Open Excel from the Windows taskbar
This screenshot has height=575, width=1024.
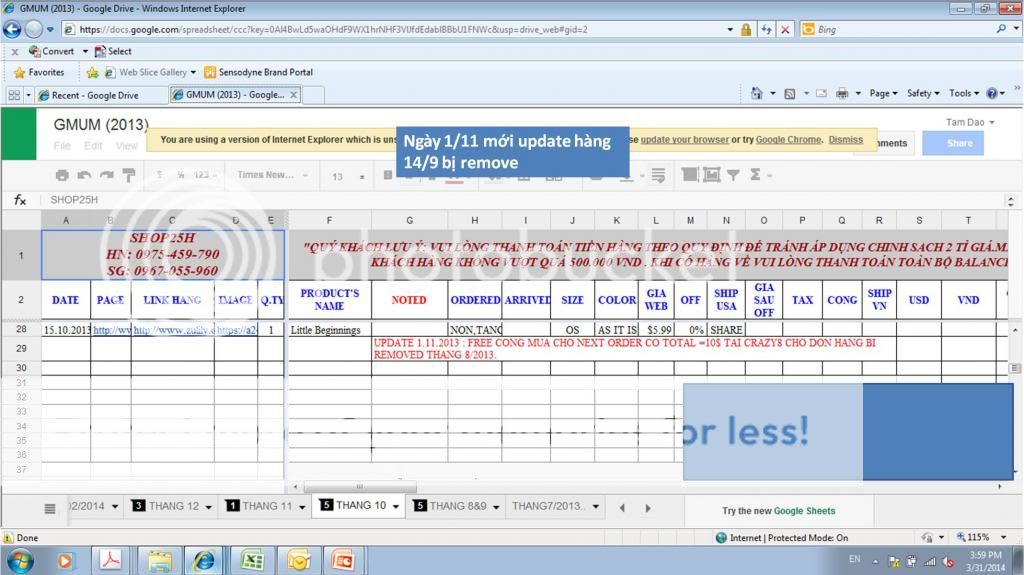click(252, 560)
